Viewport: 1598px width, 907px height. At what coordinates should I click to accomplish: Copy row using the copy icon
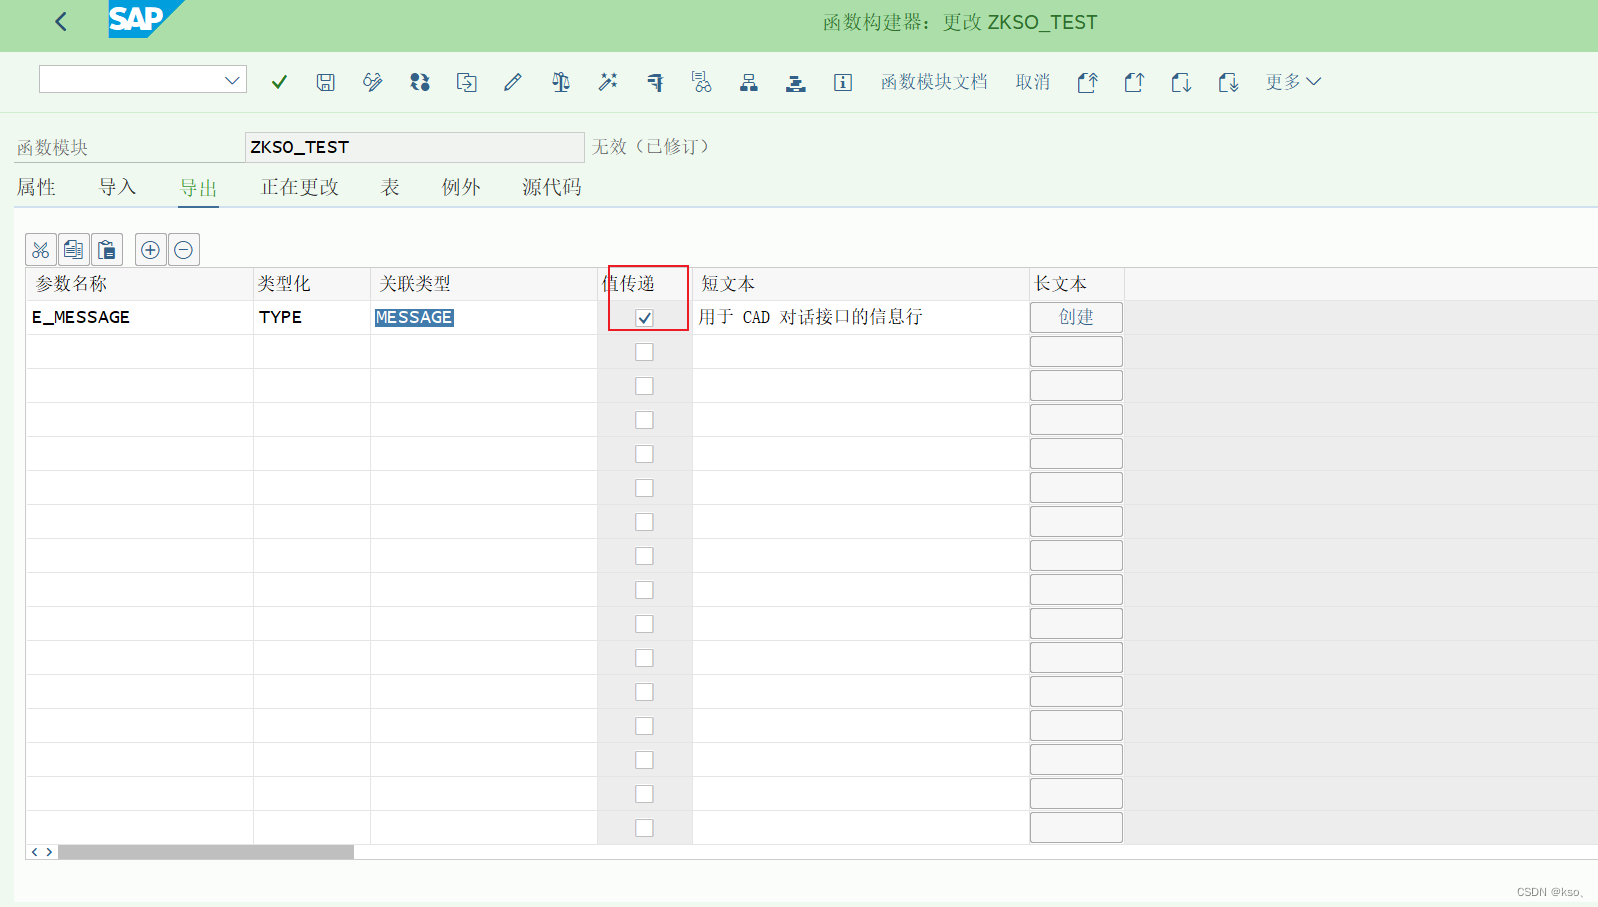pyautogui.click(x=74, y=250)
